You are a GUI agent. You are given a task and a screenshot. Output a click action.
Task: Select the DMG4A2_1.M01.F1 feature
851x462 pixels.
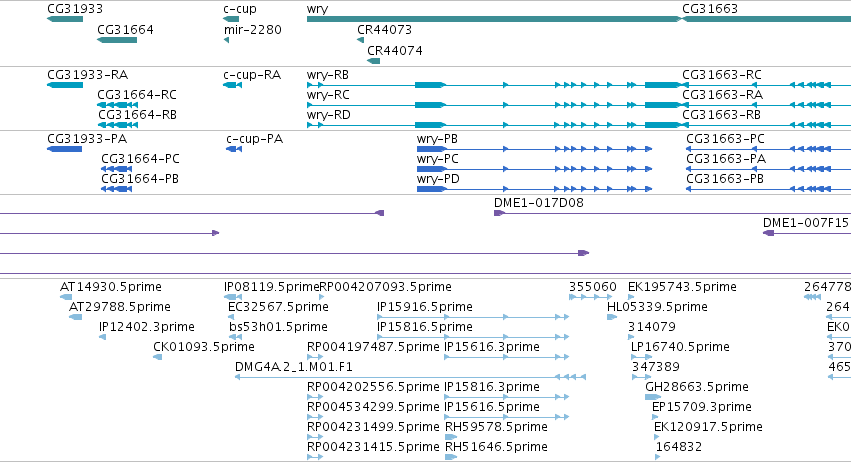410,377
